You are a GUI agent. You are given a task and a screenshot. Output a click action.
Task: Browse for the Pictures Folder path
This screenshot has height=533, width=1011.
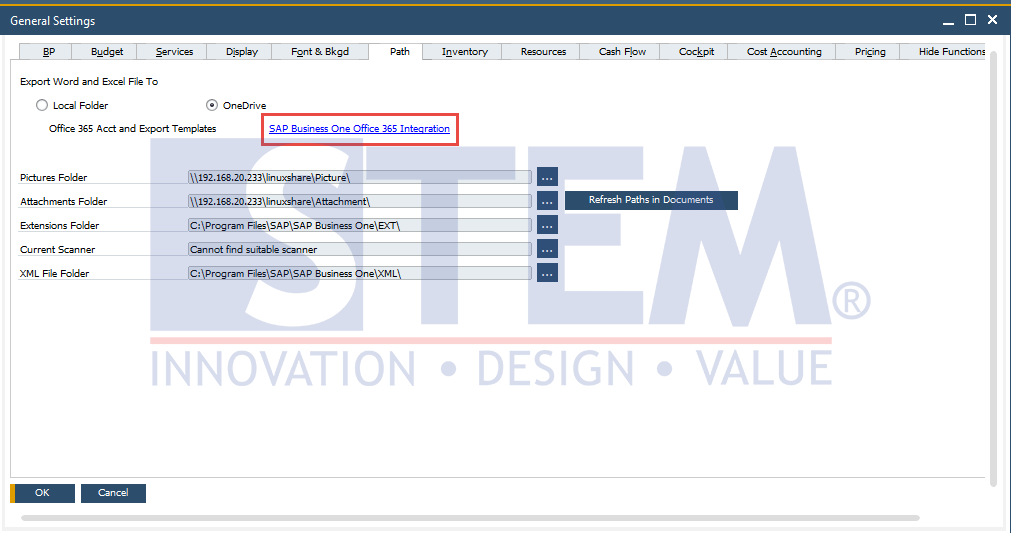(x=547, y=177)
